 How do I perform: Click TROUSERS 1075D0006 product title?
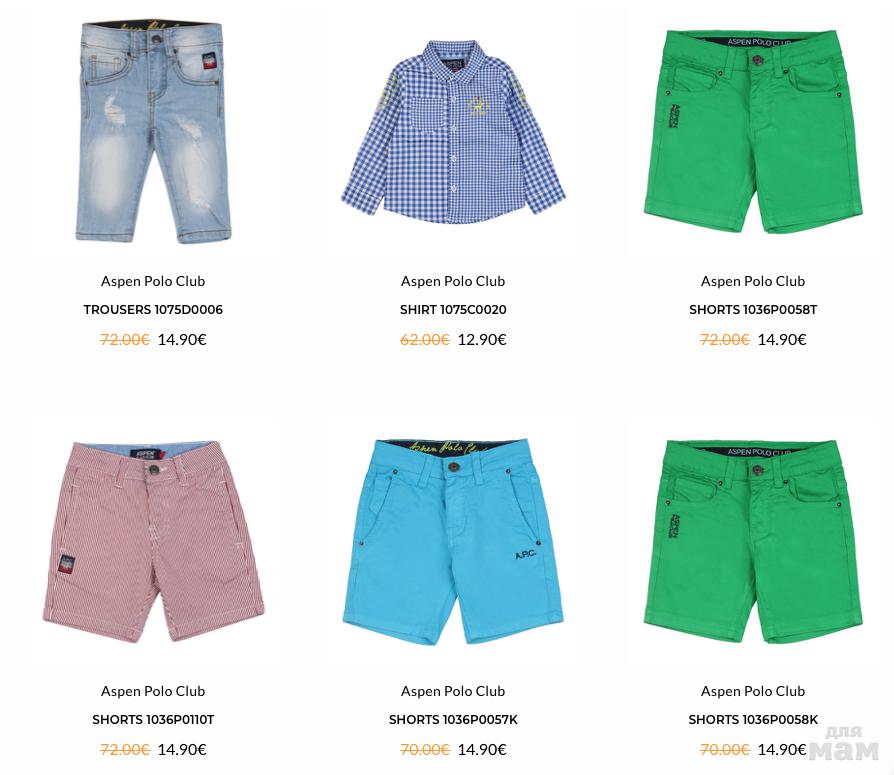153,310
